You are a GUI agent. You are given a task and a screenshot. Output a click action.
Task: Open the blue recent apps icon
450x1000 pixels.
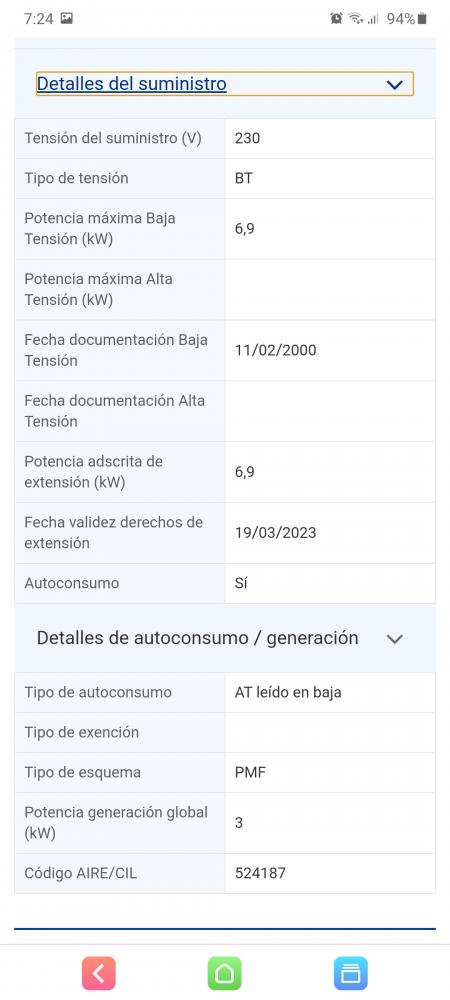click(x=351, y=973)
